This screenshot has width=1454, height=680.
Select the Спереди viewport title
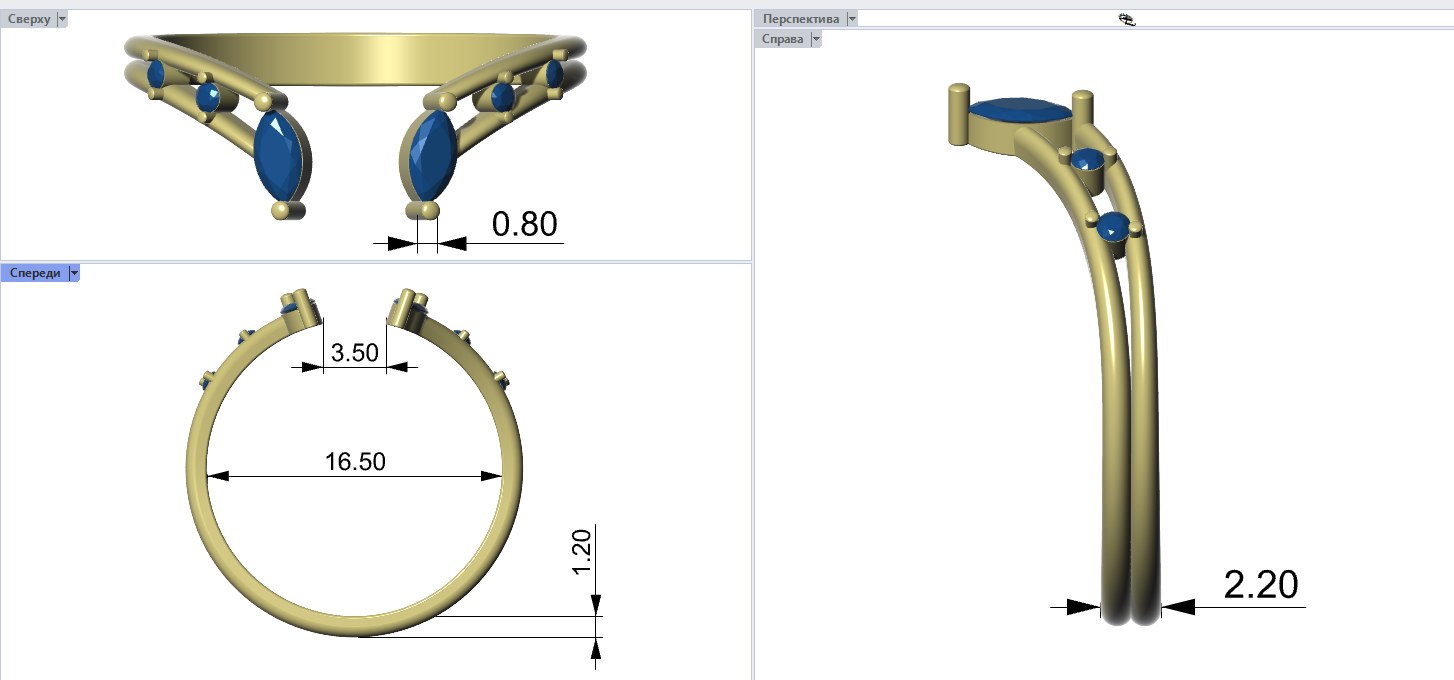point(33,273)
